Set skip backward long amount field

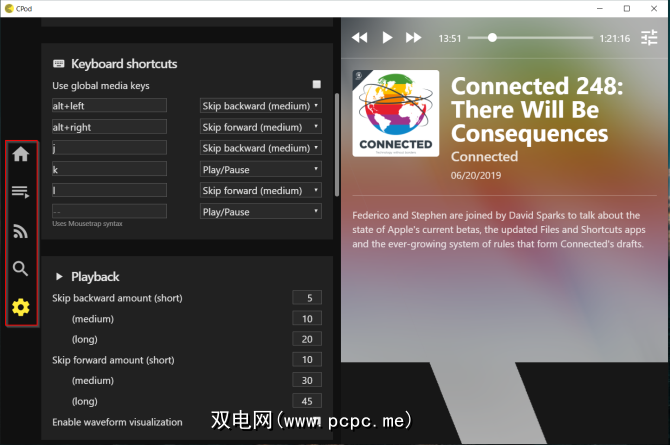coord(307,339)
